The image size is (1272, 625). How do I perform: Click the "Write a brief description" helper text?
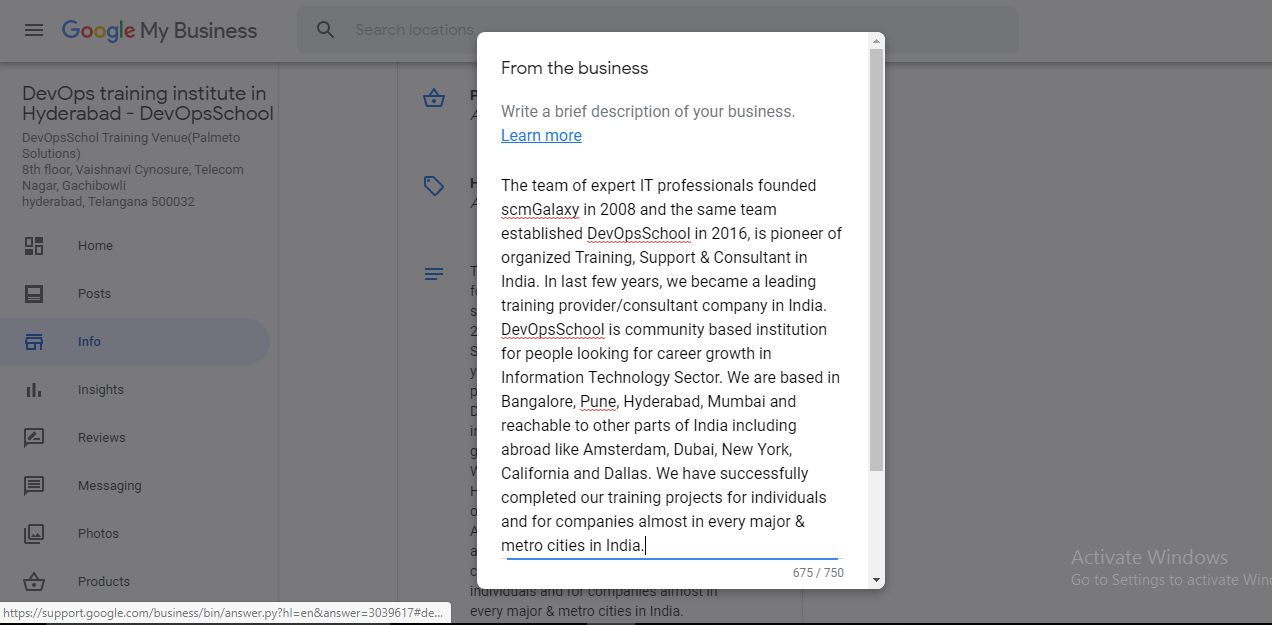point(648,112)
